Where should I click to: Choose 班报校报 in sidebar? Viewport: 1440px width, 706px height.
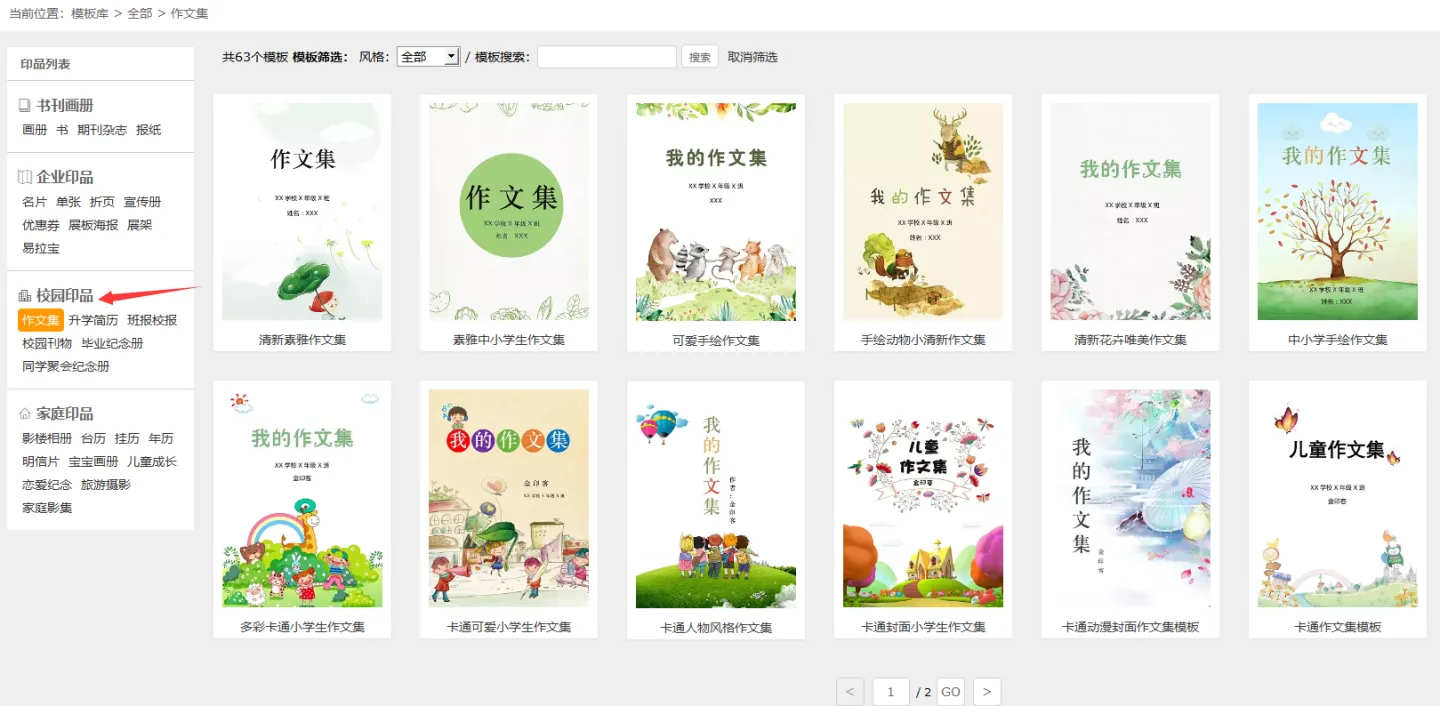[152, 320]
